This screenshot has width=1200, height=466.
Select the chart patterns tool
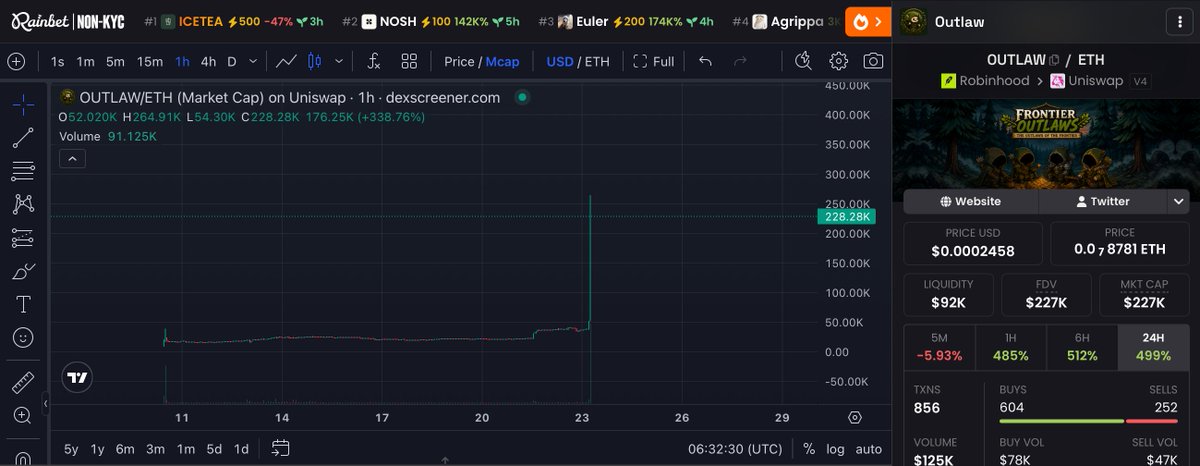23,204
